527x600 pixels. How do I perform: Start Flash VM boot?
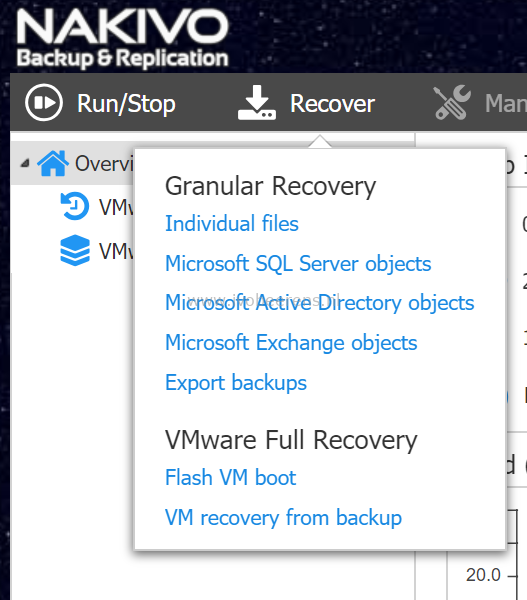(230, 477)
